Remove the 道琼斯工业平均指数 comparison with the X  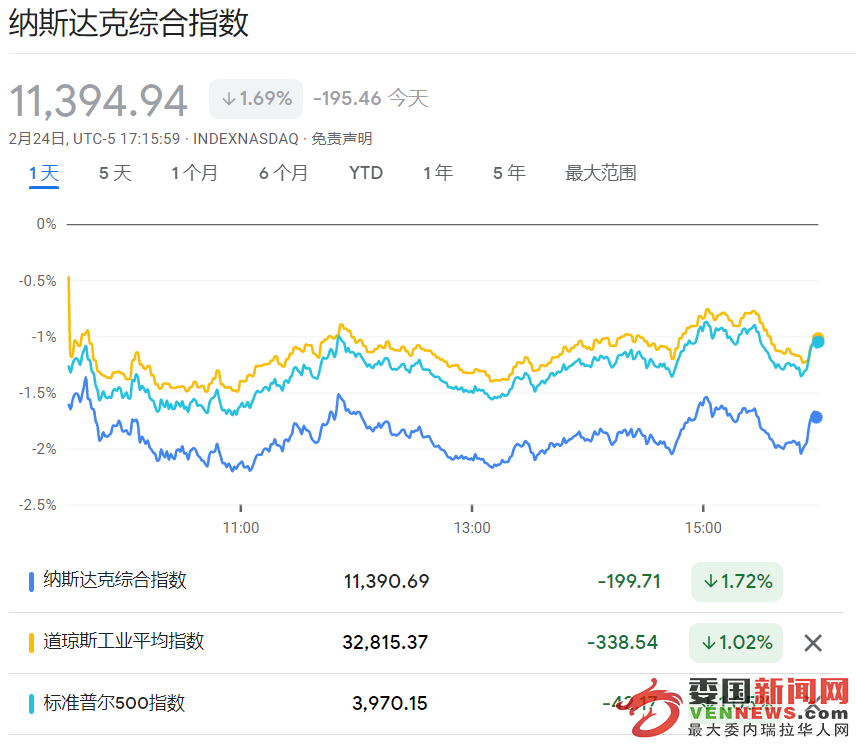(x=813, y=643)
